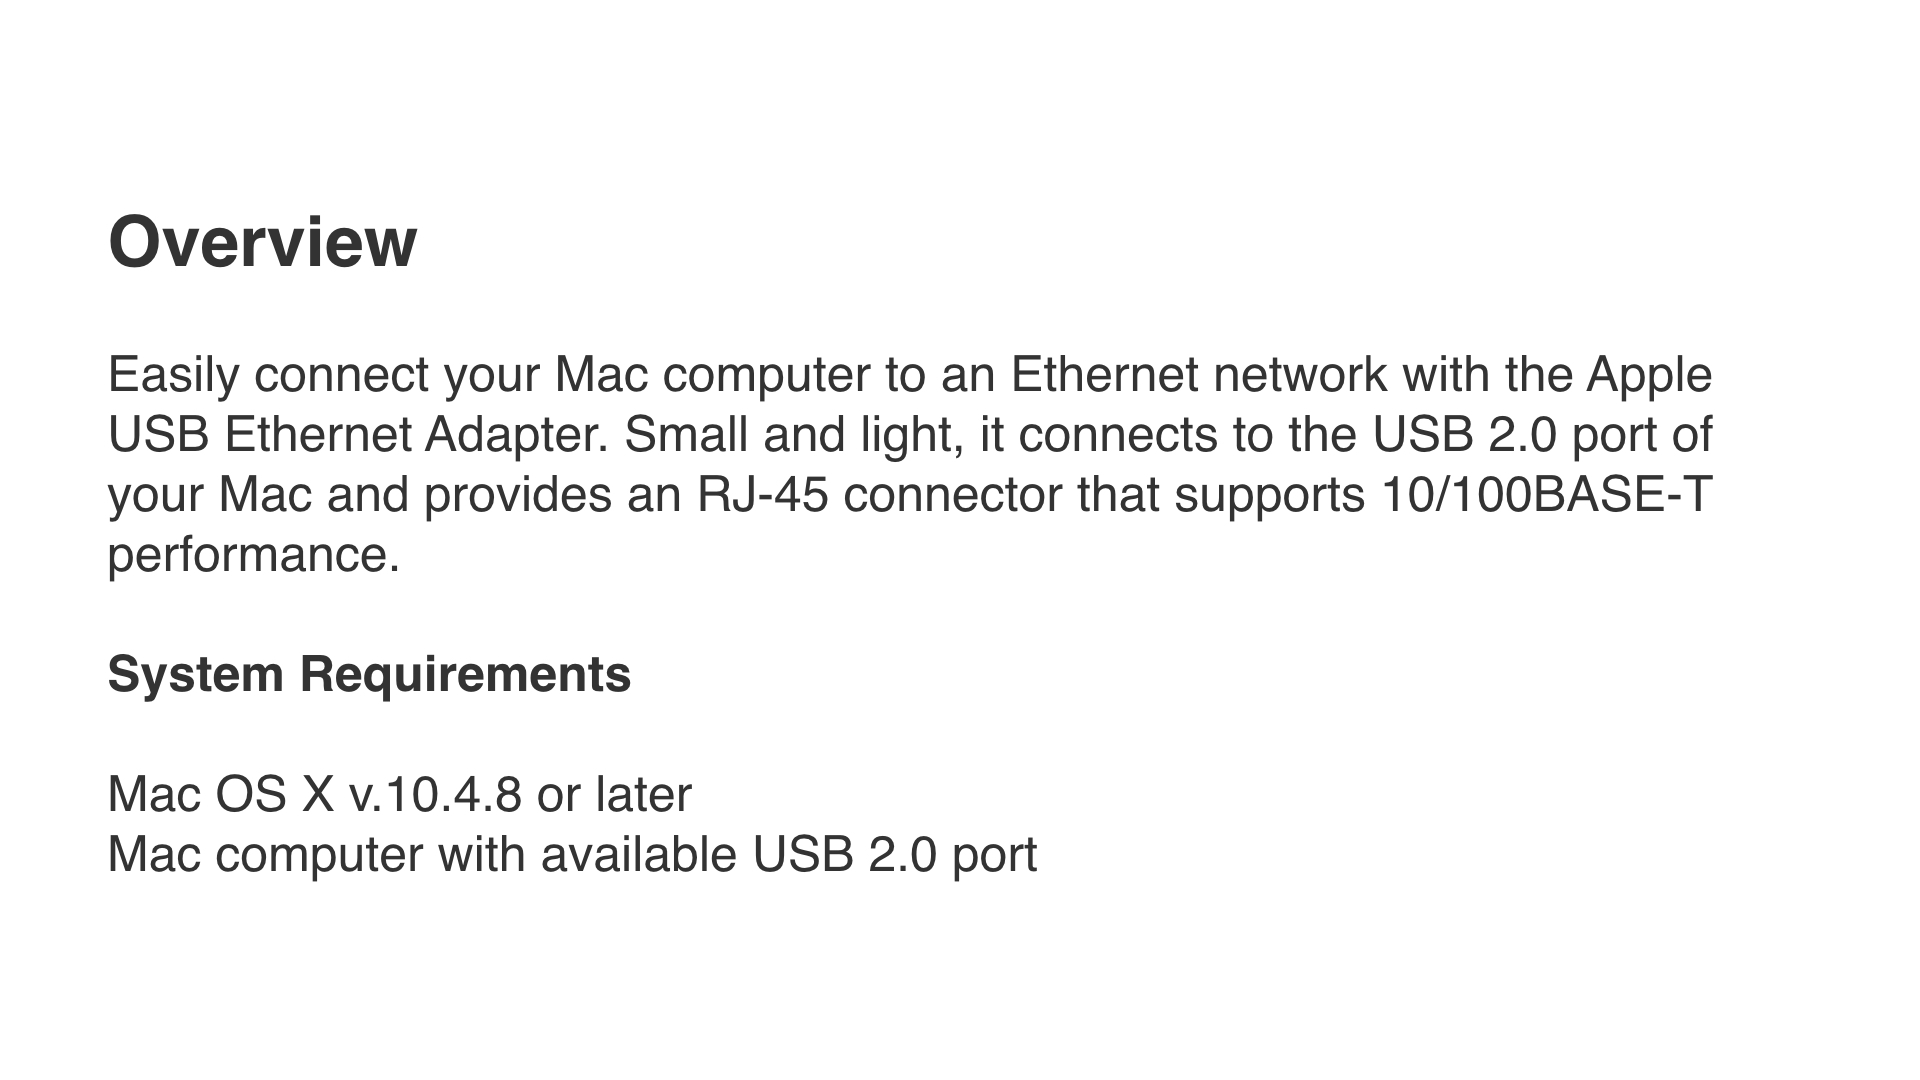
Task: Click the word "Easily" in the paragraph
Action: click(173, 375)
